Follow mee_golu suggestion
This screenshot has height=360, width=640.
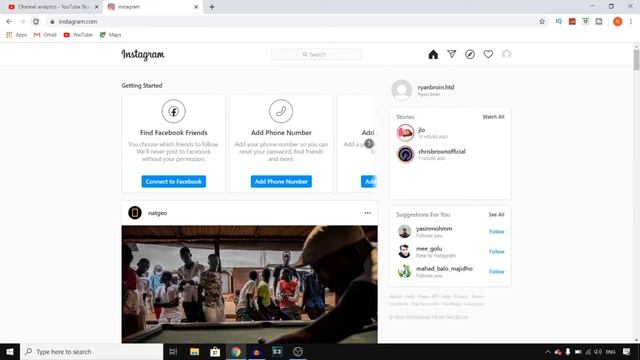click(x=497, y=251)
